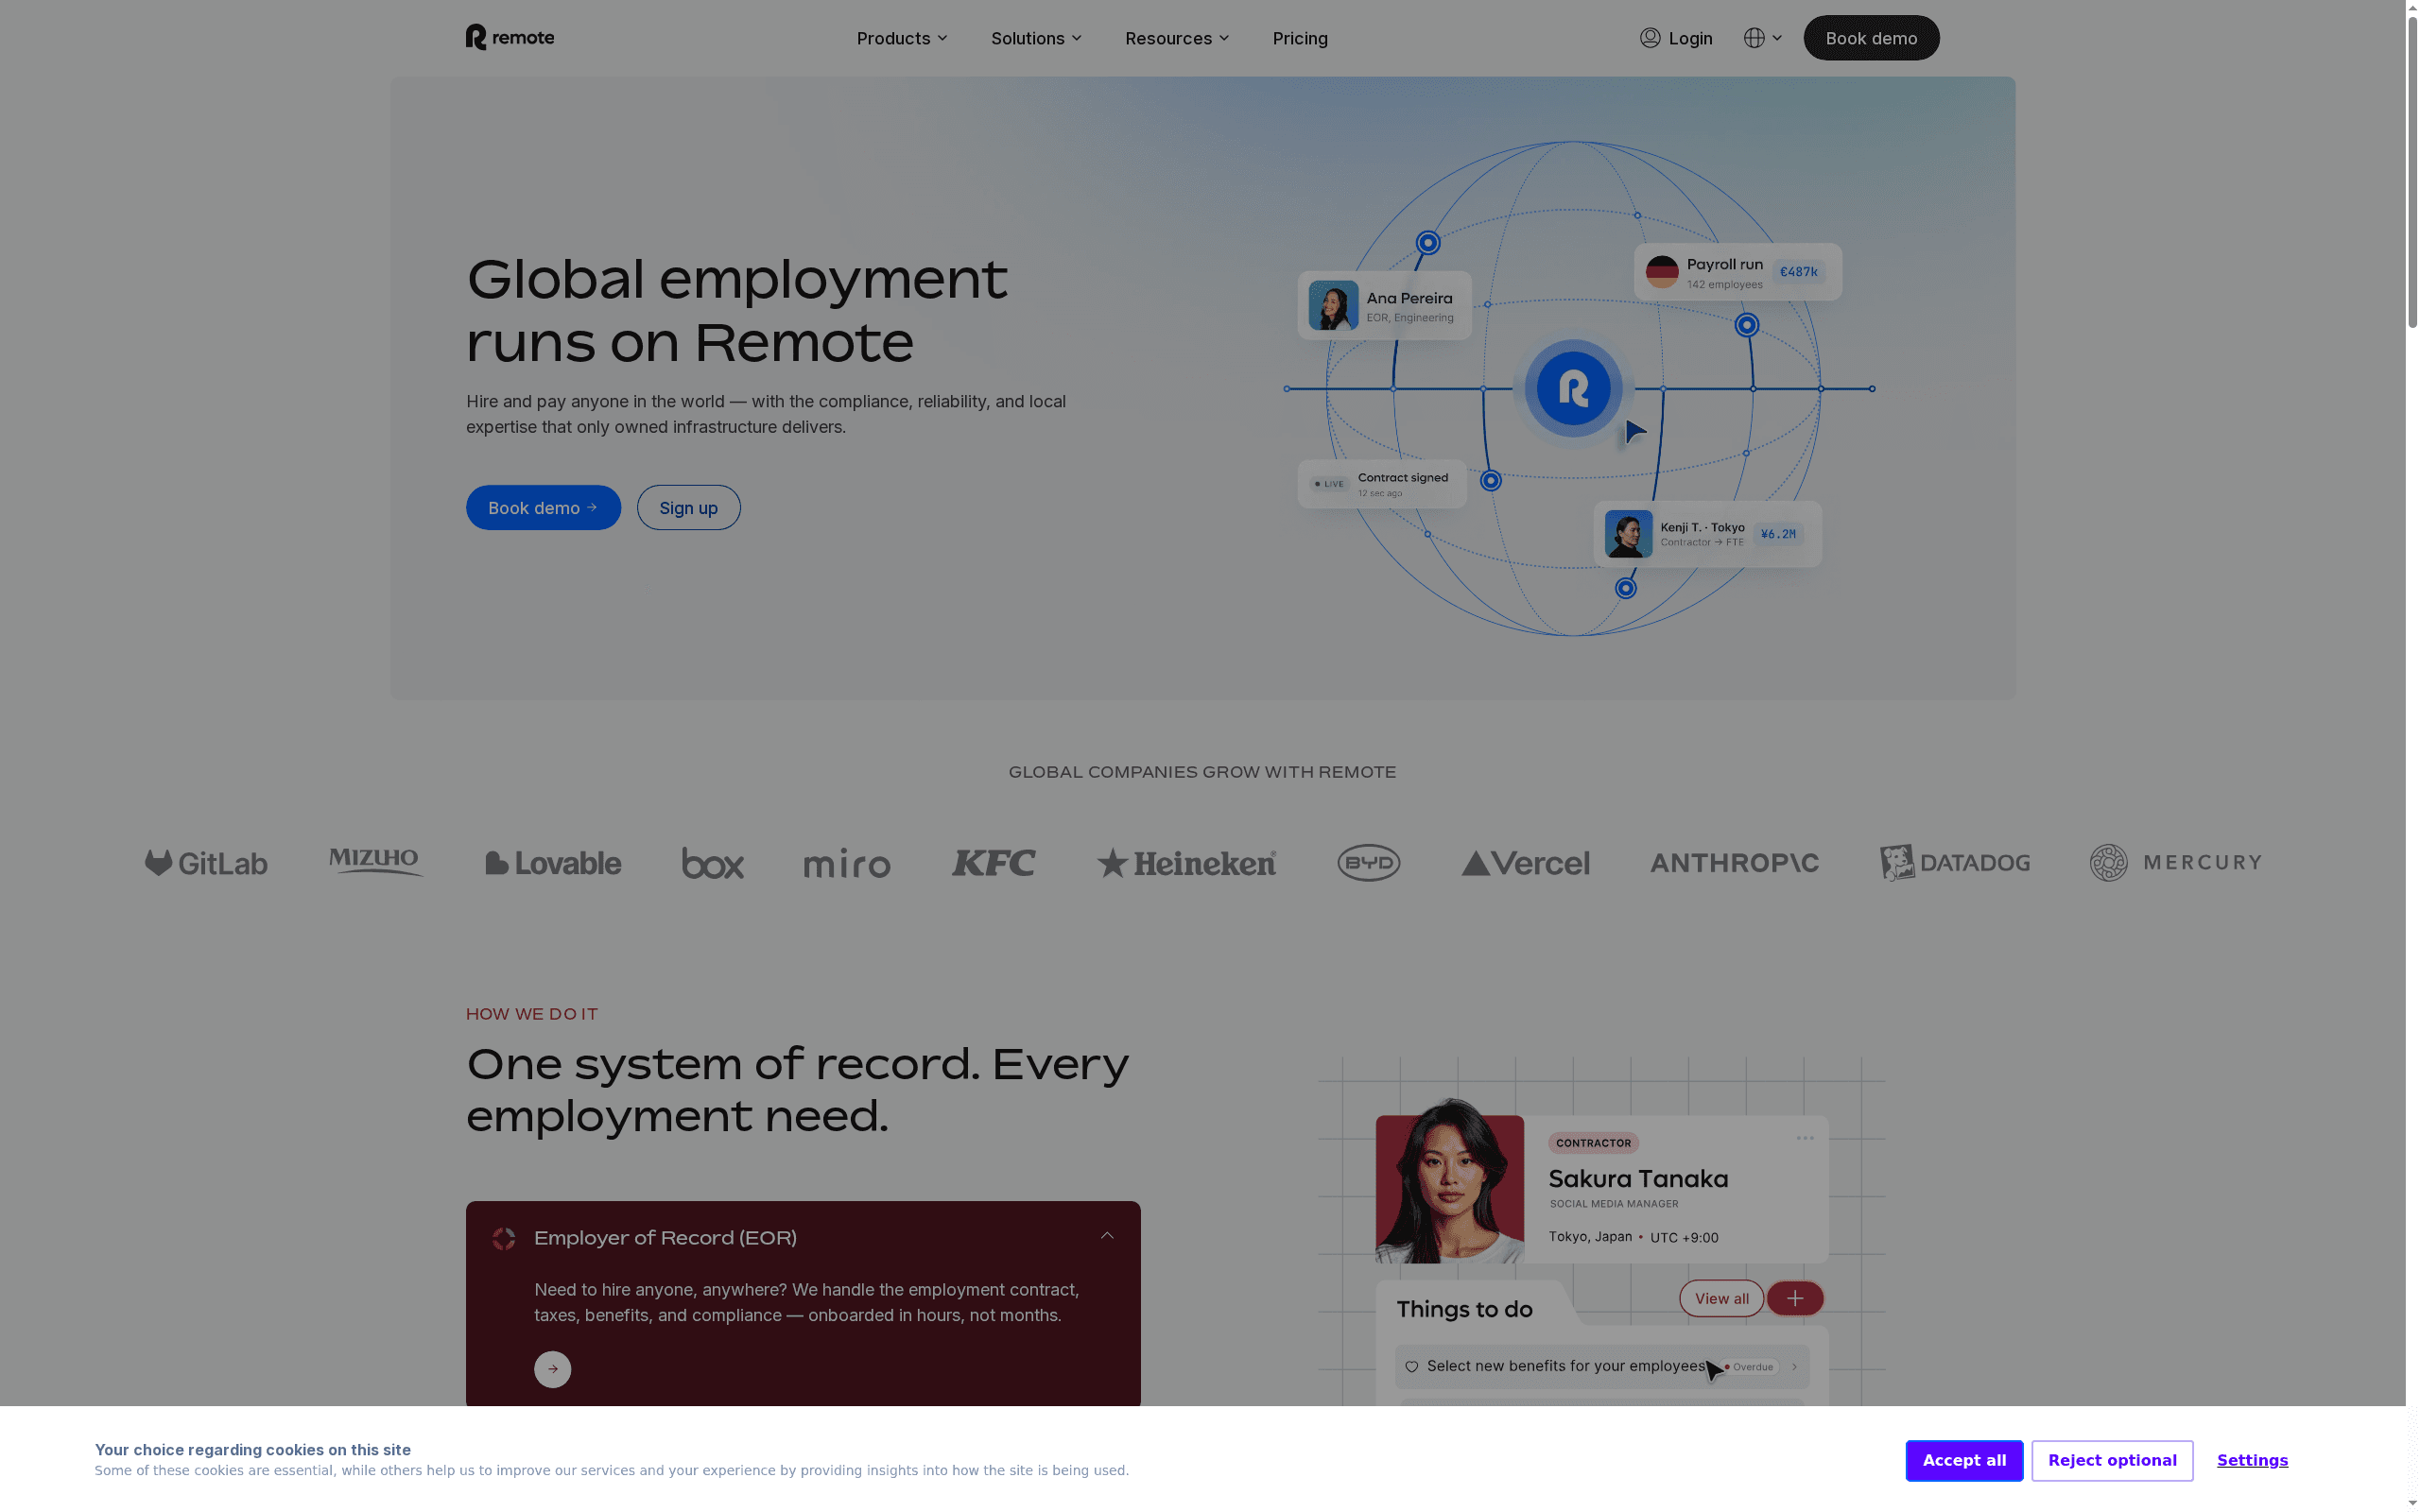The image size is (2420, 1512).
Task: Click the Login user profile icon
Action: pyautogui.click(x=1650, y=38)
